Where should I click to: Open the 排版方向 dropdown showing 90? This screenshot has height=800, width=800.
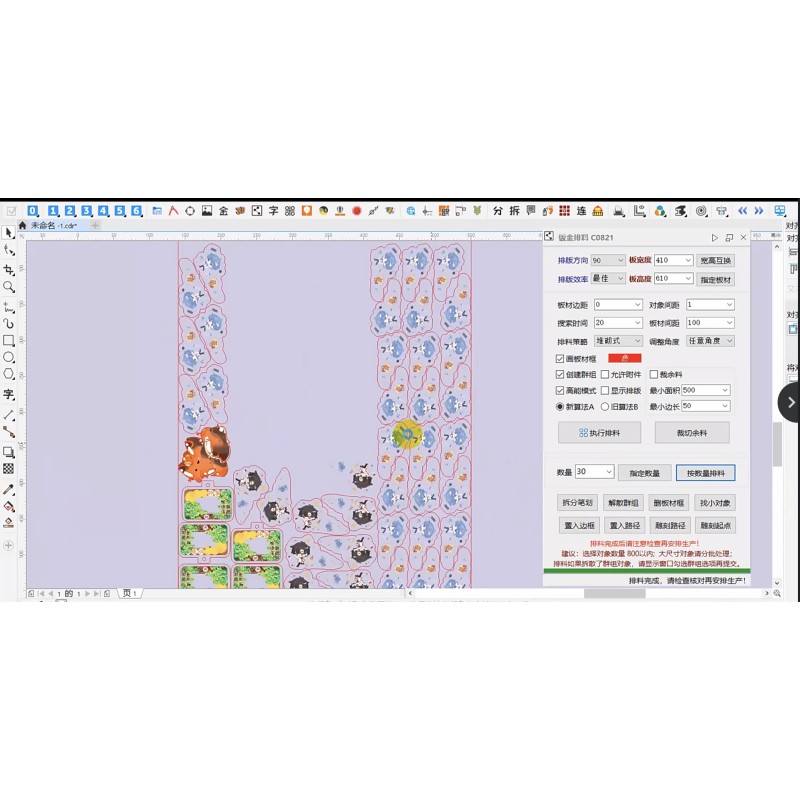[x=608, y=260]
